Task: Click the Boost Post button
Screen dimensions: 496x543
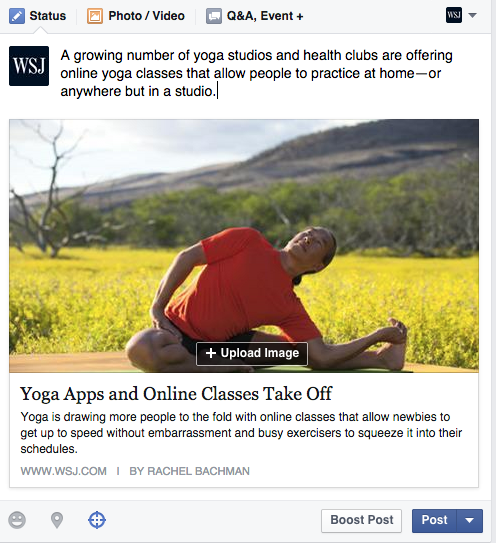Action: coord(361,520)
